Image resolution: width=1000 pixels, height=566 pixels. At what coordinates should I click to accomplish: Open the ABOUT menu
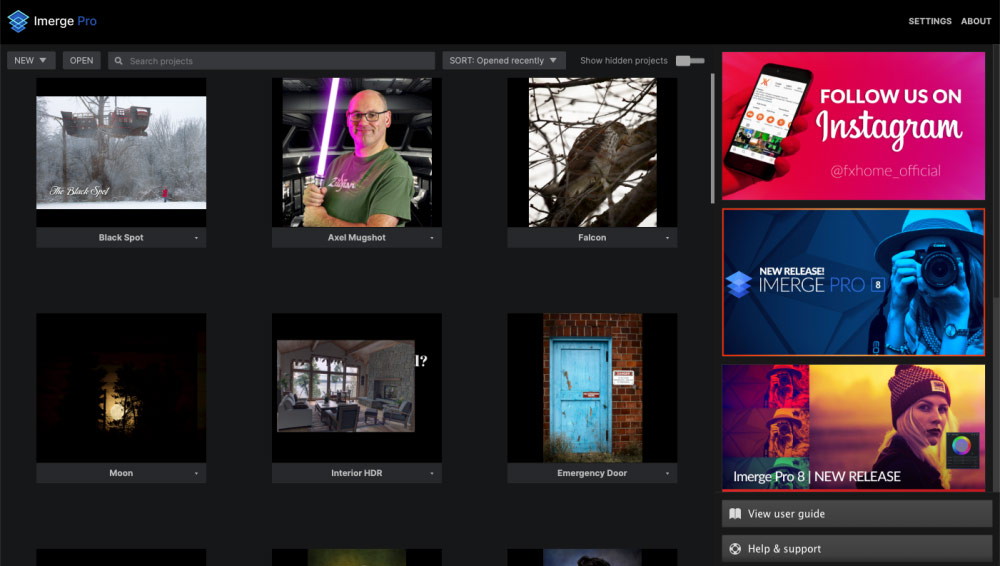(x=976, y=21)
